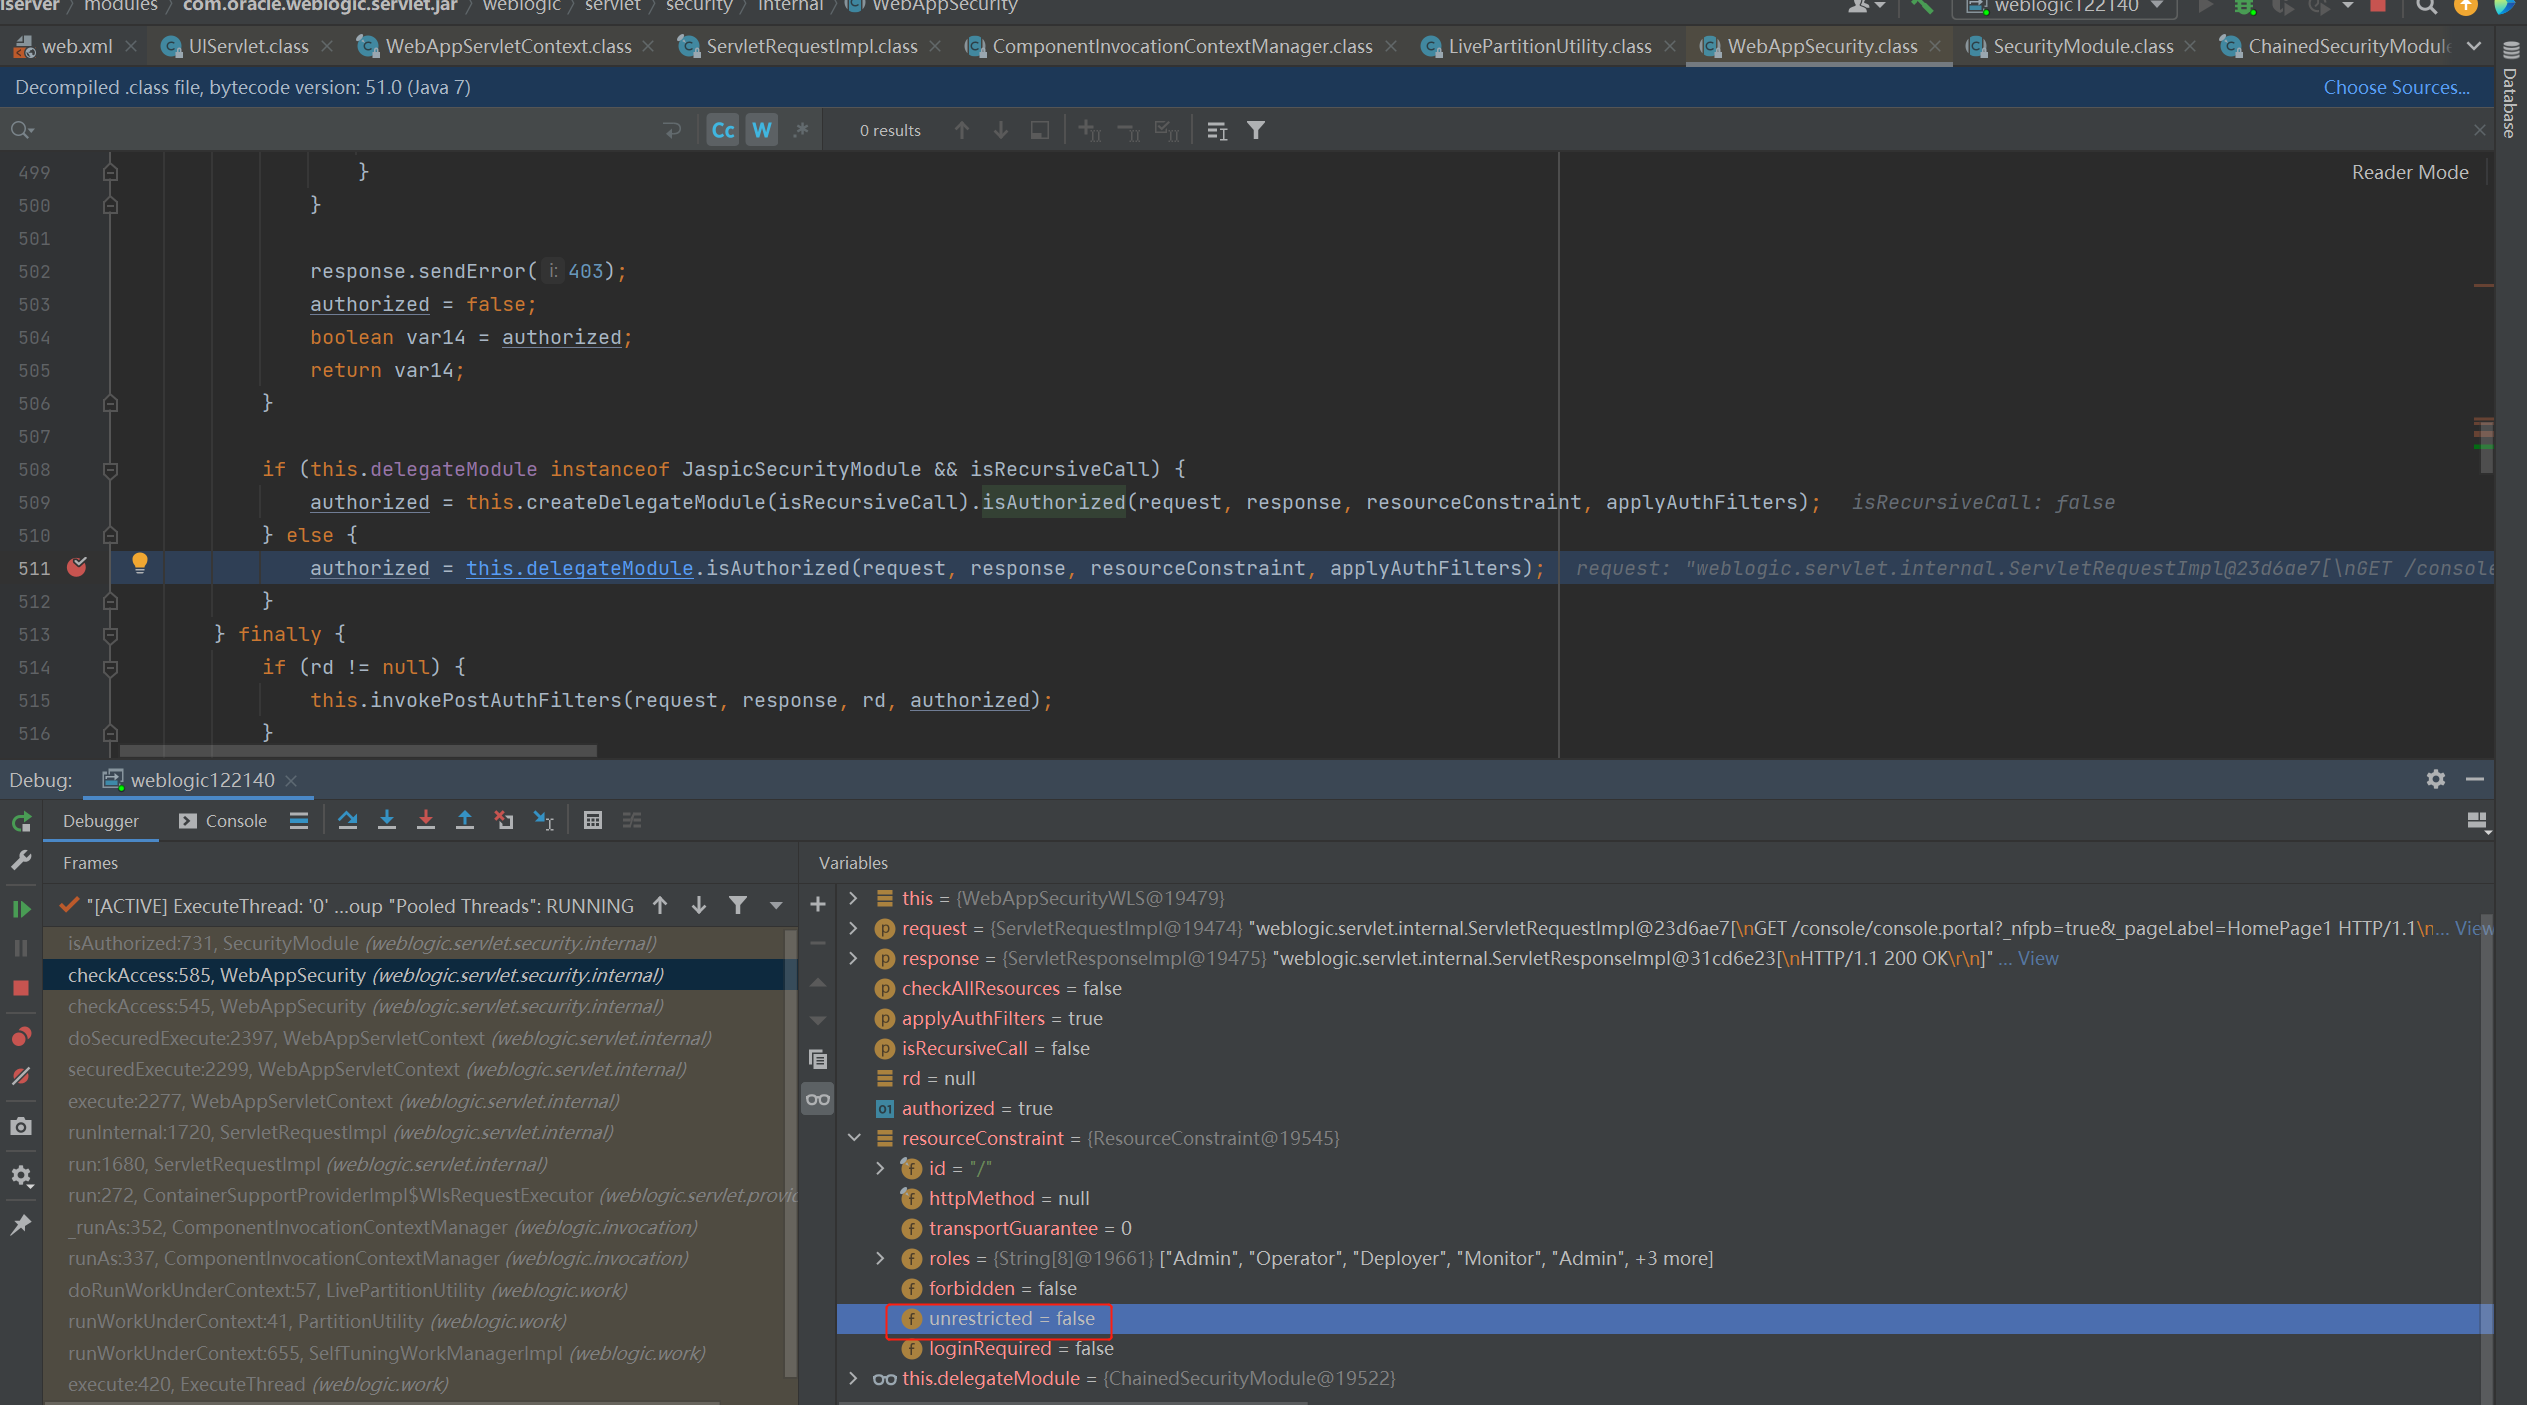Click the Resume Program icon

24,907
